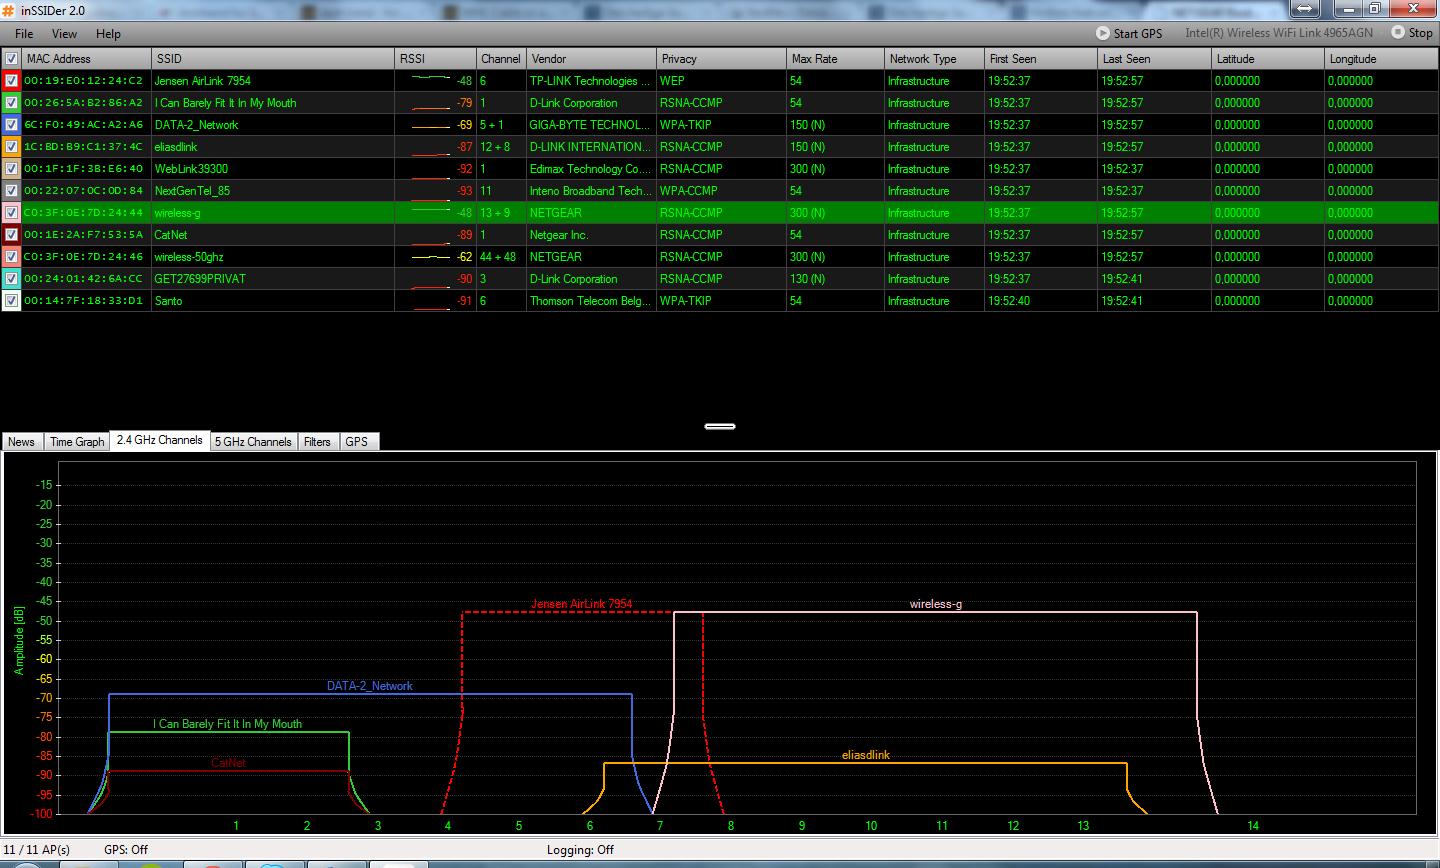Open the Filters tab

click(x=318, y=442)
